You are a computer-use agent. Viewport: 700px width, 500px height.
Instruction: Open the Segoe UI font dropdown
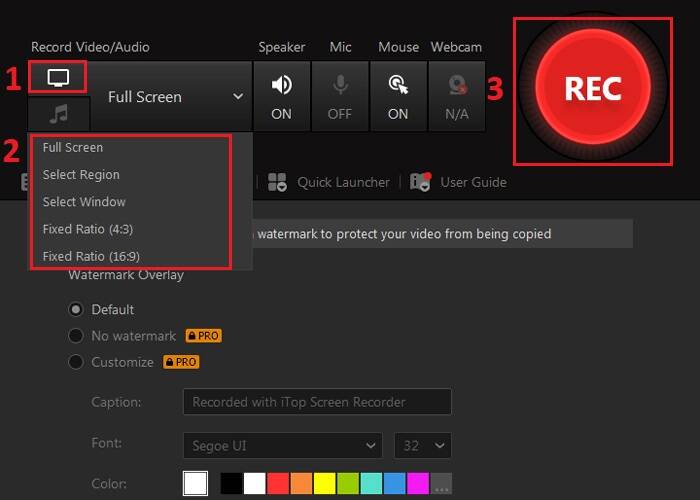[x=283, y=446]
